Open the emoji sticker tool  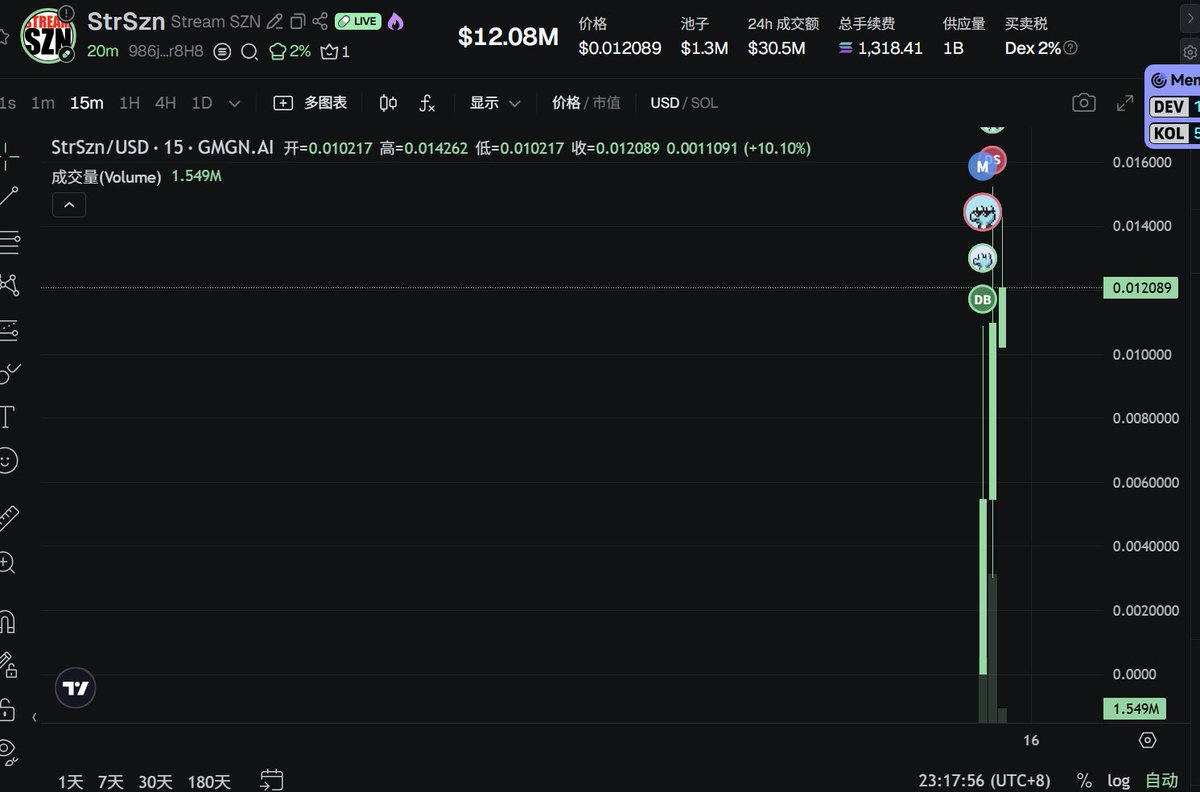(x=8, y=461)
